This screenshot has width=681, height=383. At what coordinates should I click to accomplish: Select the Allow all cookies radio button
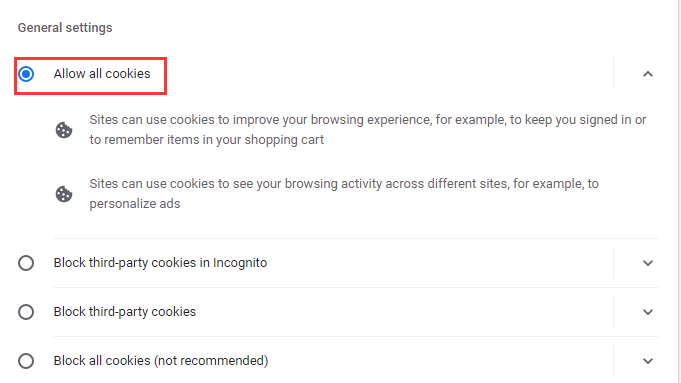26,74
